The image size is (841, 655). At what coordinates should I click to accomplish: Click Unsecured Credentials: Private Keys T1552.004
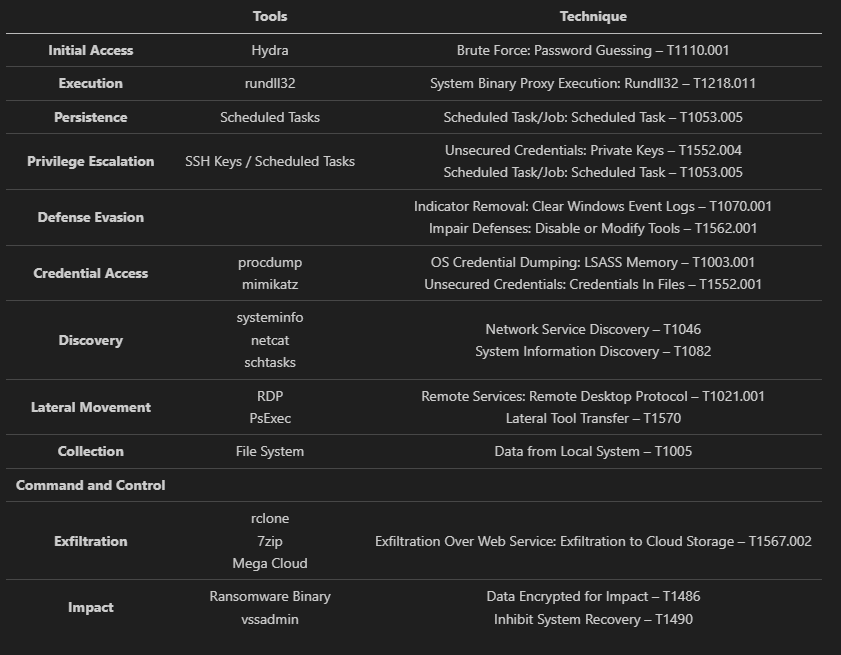point(593,150)
